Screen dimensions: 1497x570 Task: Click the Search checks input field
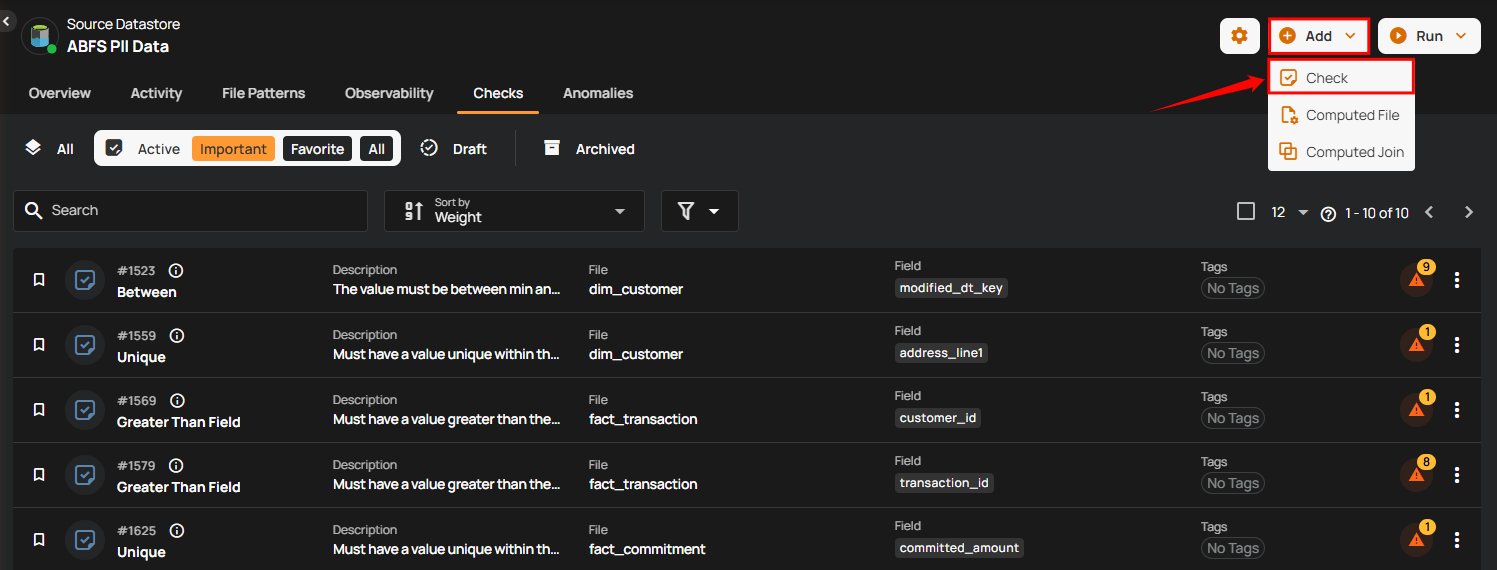point(200,211)
